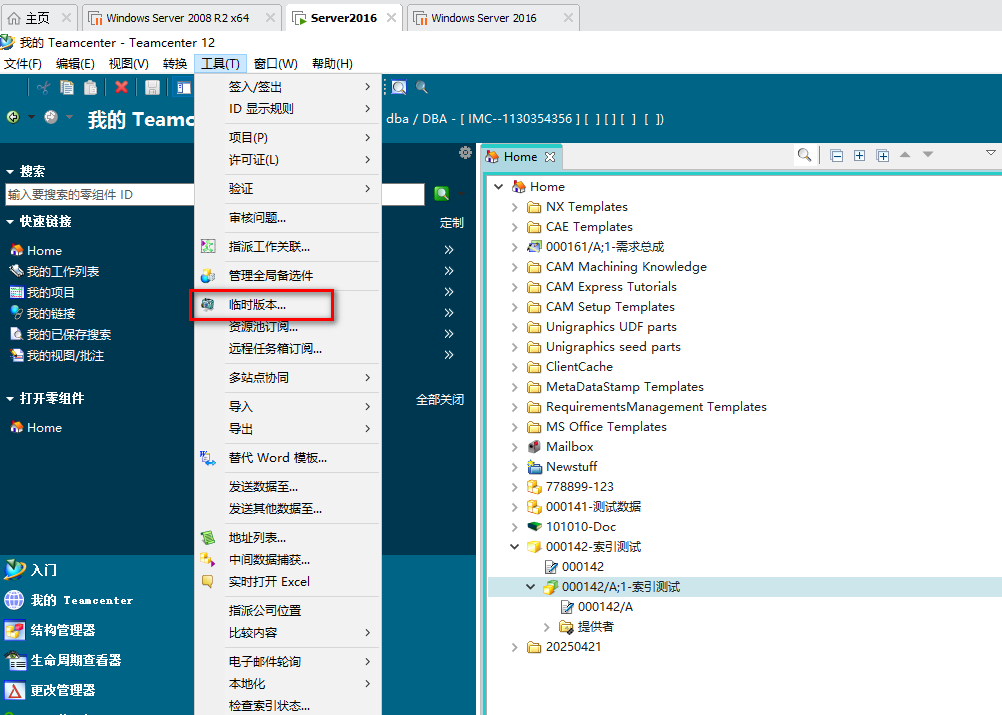Click the magnifier icon in Home view toolbar

[804, 155]
